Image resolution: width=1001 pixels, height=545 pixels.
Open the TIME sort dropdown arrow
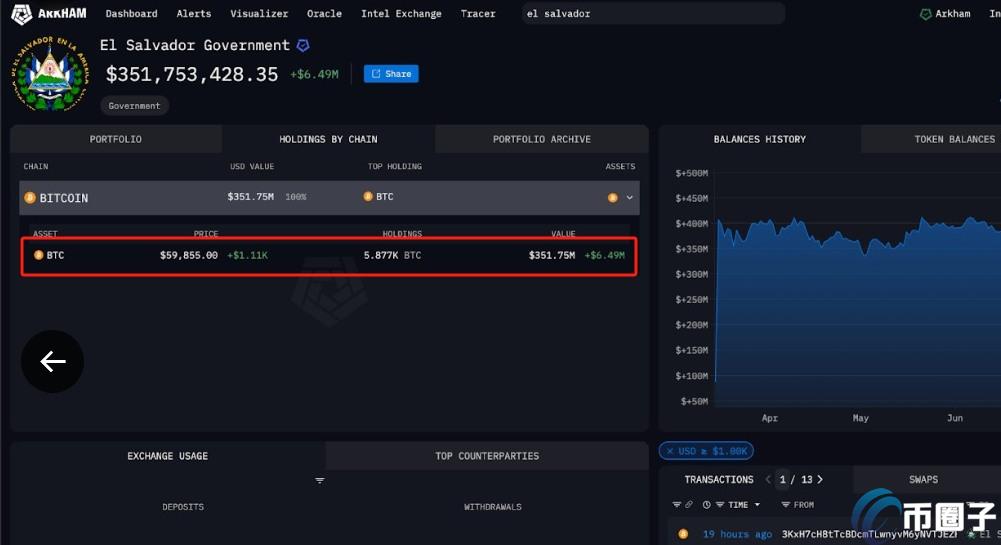(x=757, y=505)
